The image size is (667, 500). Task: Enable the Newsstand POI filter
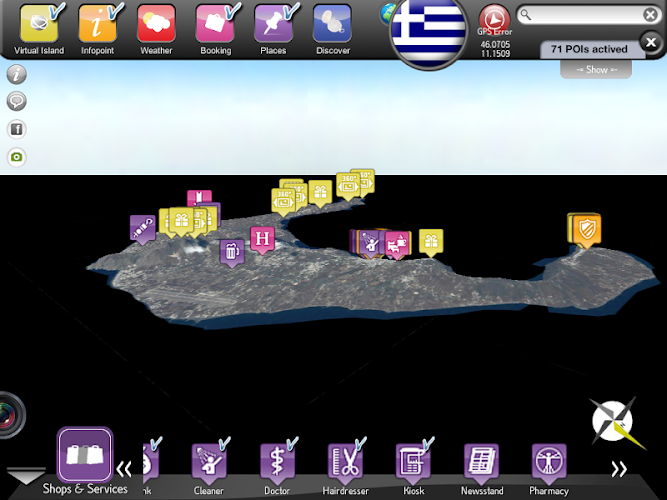482,464
